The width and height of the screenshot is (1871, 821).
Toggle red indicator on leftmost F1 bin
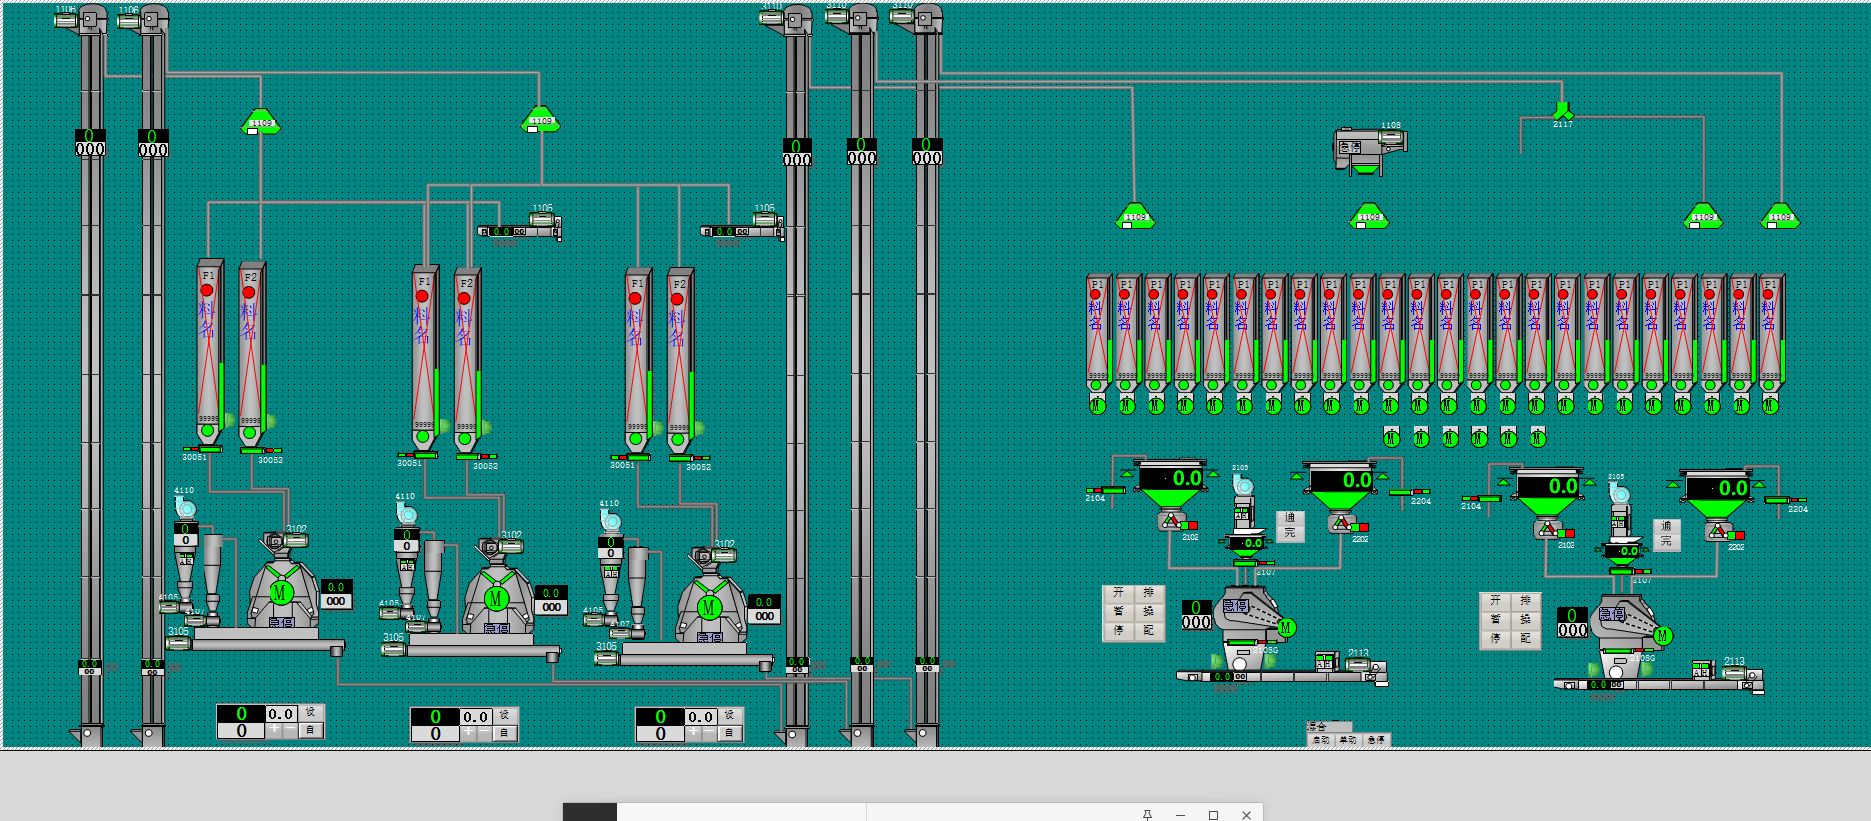(207, 291)
